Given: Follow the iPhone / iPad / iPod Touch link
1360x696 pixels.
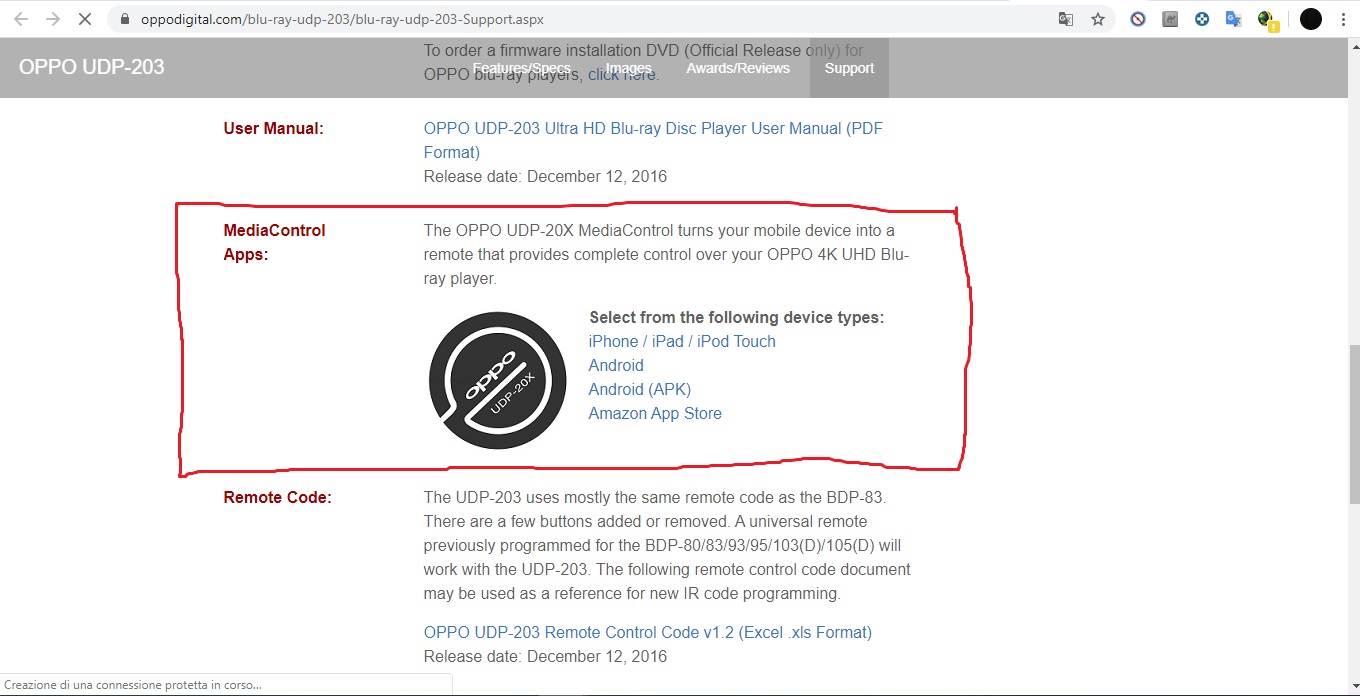Looking at the screenshot, I should pyautogui.click(x=682, y=341).
